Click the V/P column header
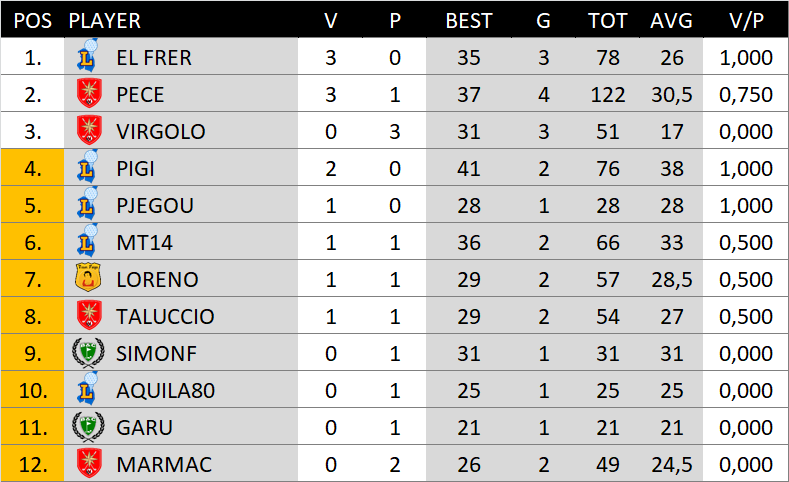 (746, 20)
